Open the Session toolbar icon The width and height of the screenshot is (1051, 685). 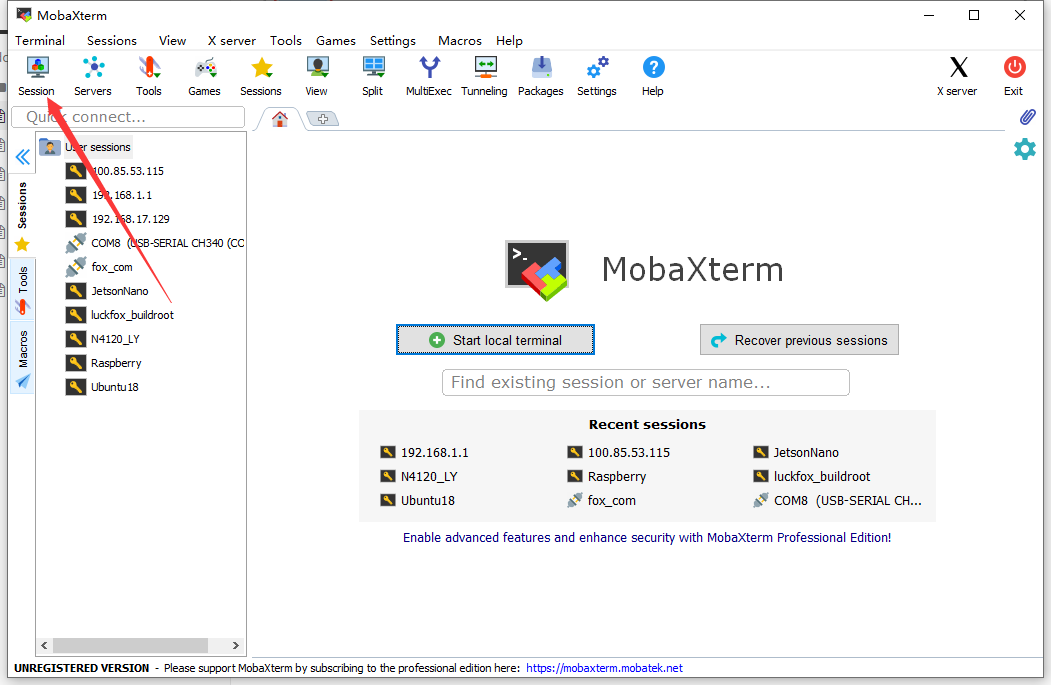click(36, 76)
